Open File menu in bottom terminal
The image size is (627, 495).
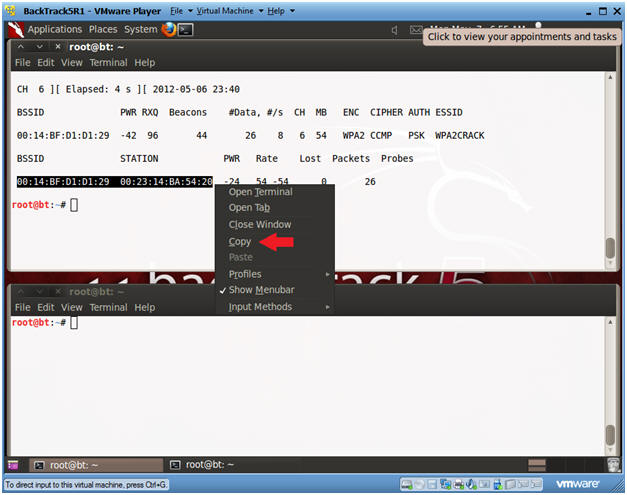(22, 307)
